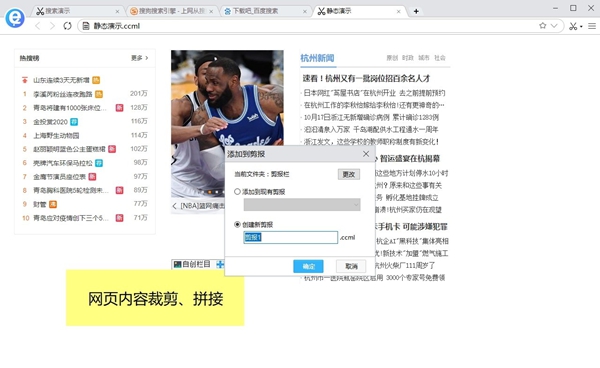Open hot search 山东连续3天无新增
600x368 pixels.
61,80
